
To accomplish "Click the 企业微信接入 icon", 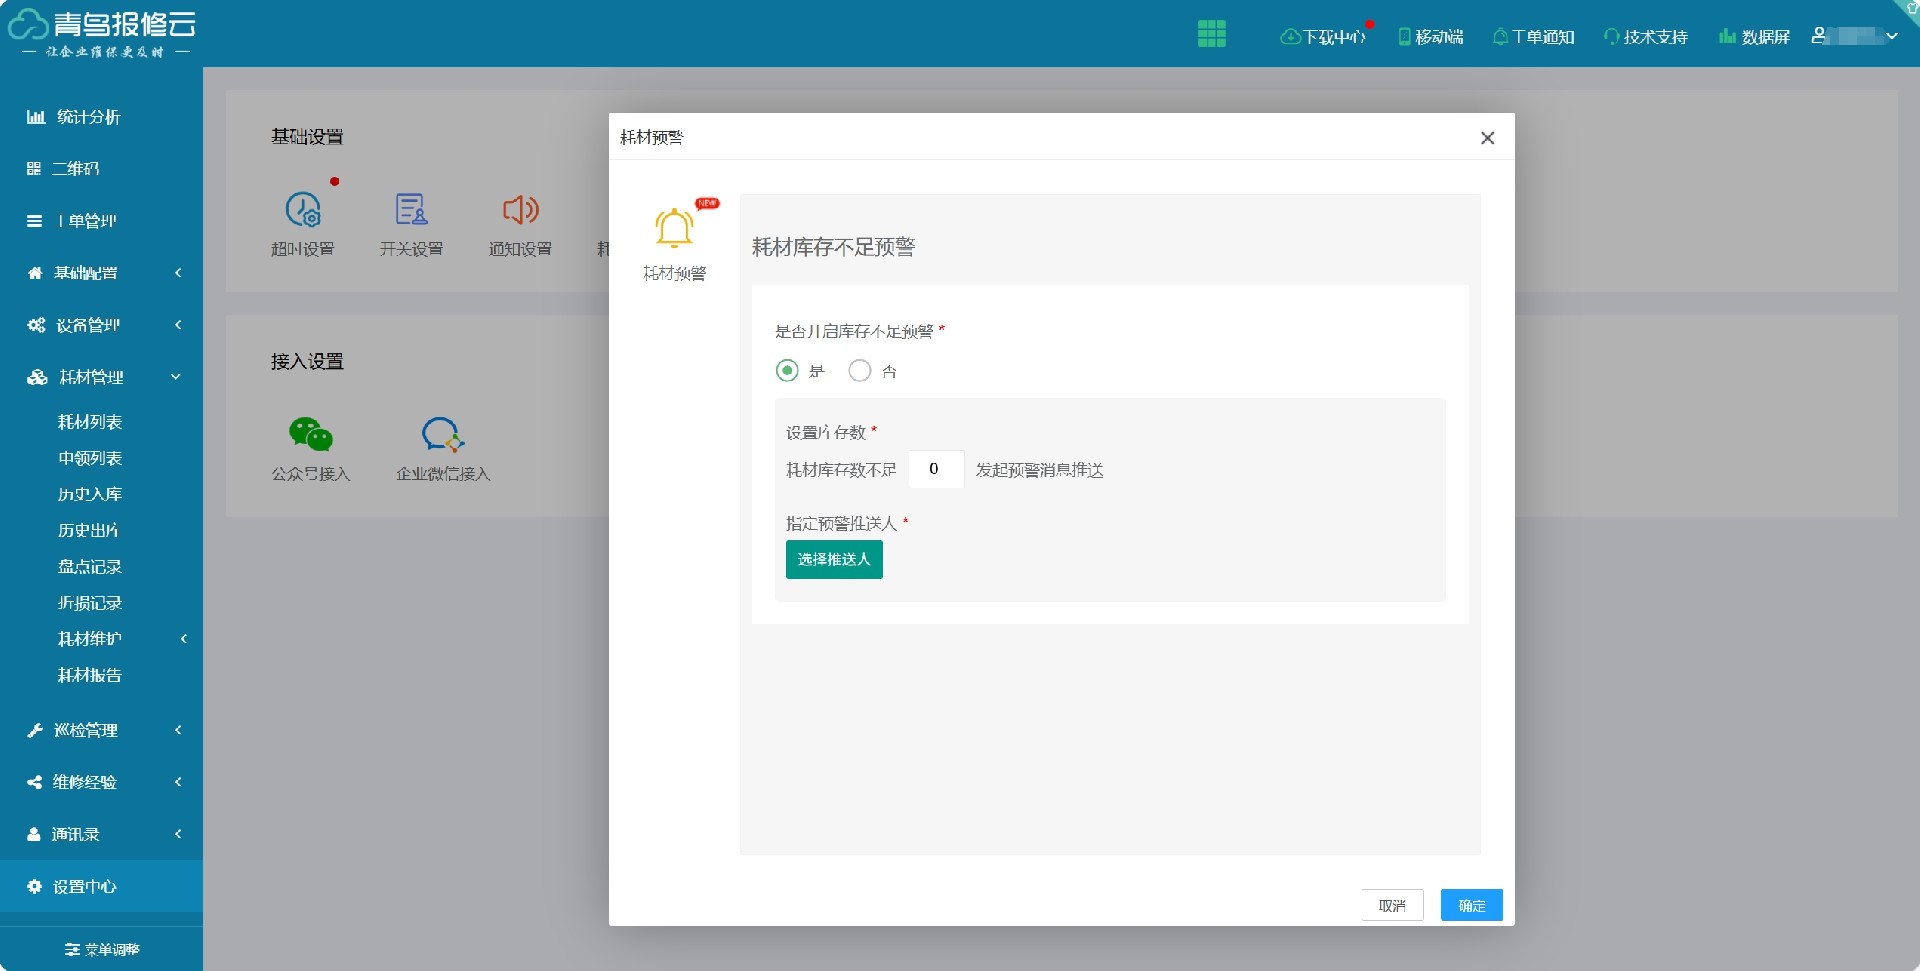I will (x=442, y=435).
